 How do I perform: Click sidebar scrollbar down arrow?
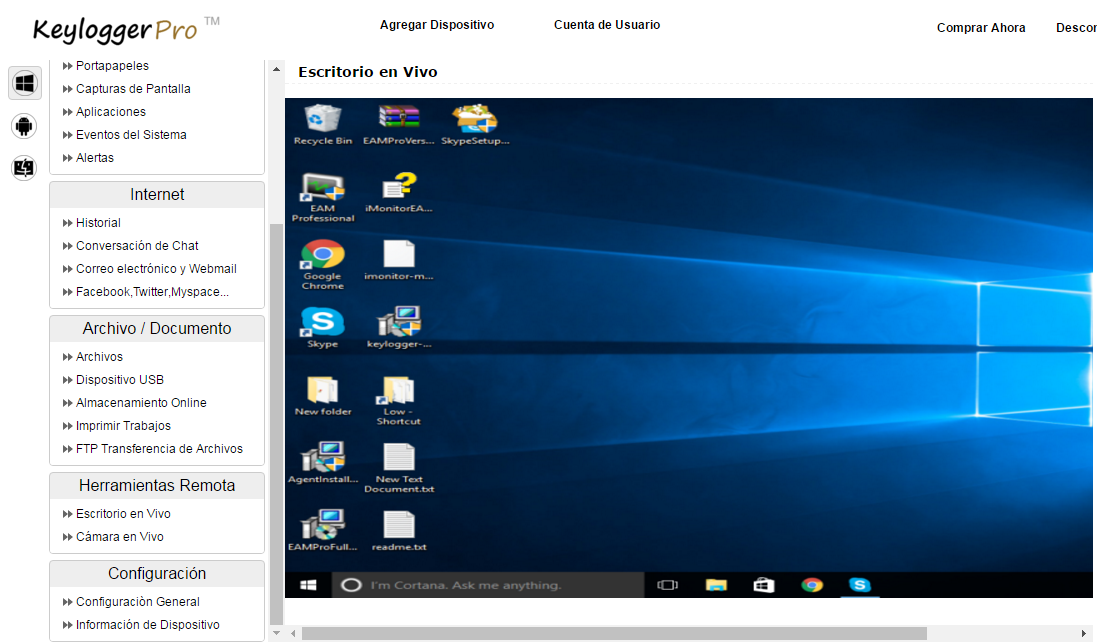tap(276, 633)
